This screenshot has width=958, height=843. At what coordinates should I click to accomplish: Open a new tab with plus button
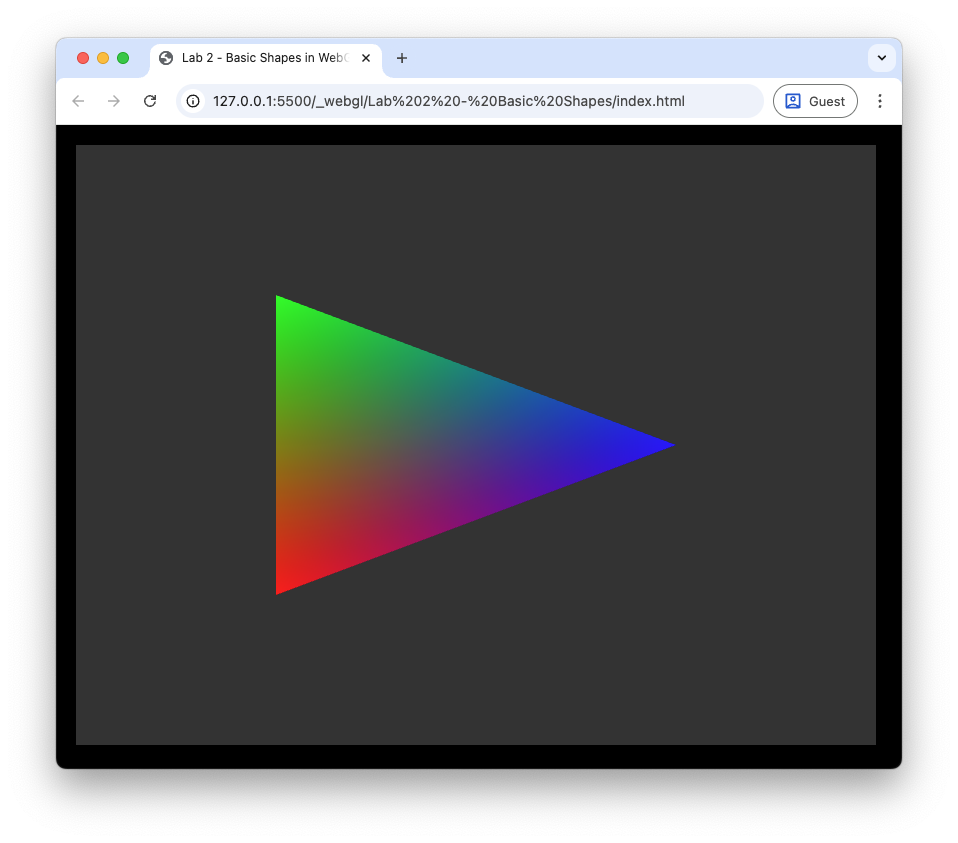pyautogui.click(x=402, y=58)
